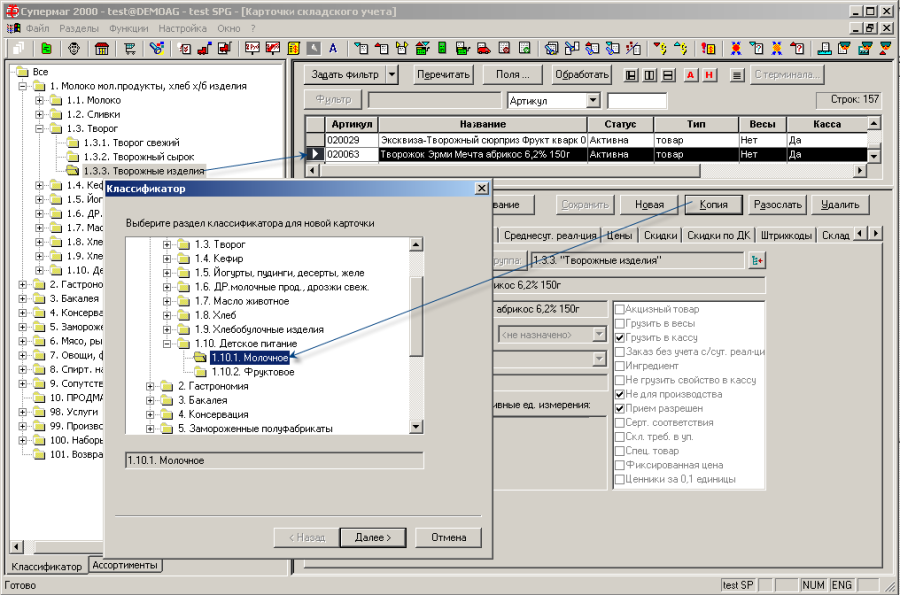This screenshot has width=900, height=595.
Task: Switch to the Штрихкоды tab
Action: coord(786,235)
